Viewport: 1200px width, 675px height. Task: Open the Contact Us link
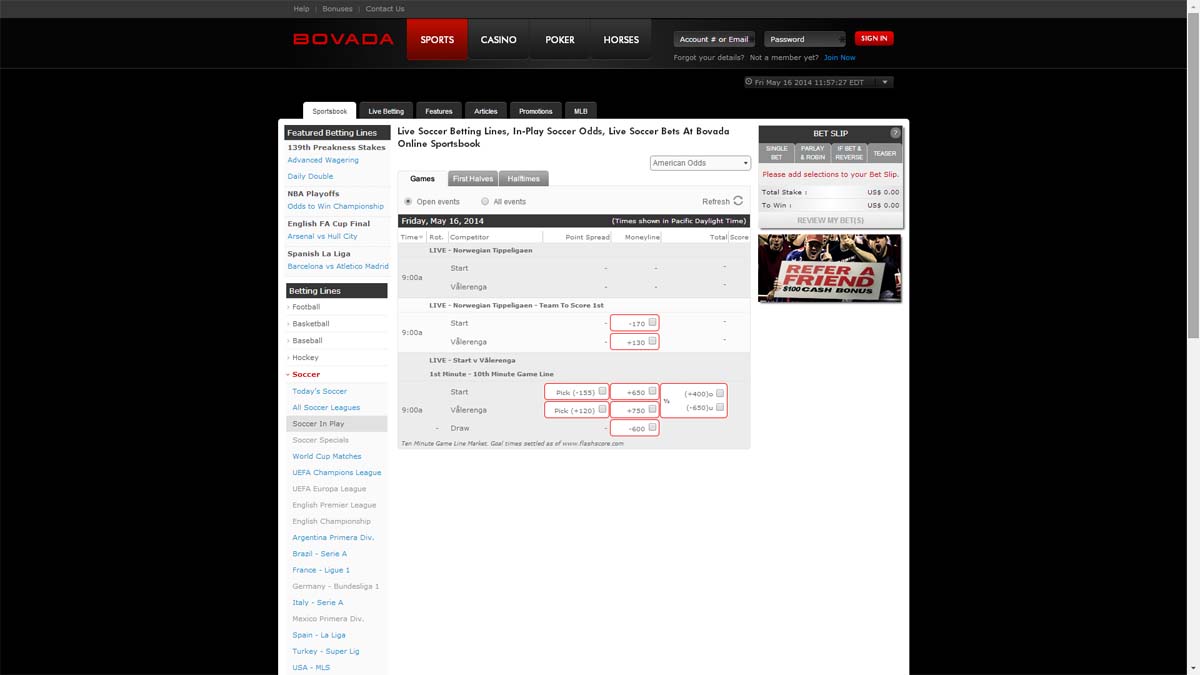coord(385,9)
